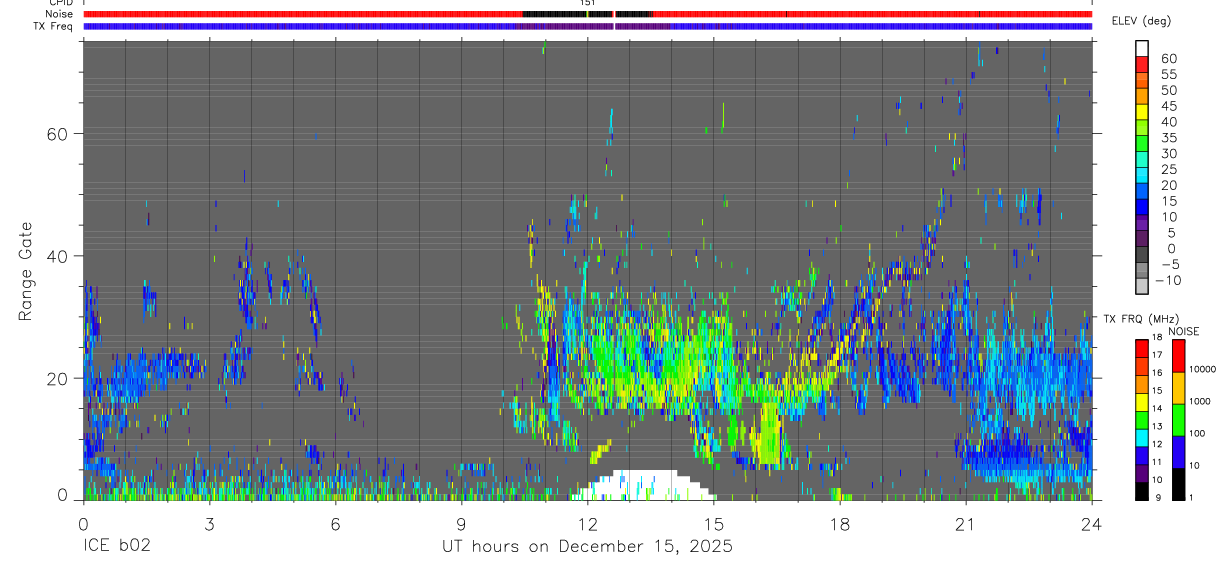
Task: Click the light gray bottom ELEV colorbar segment
Action: 1142,286
